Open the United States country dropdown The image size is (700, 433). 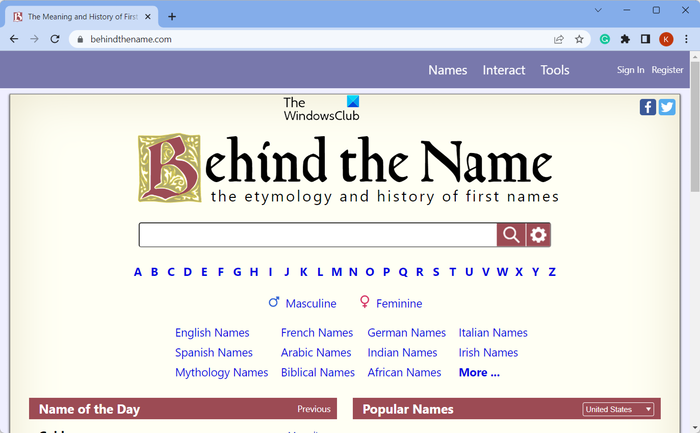pyautogui.click(x=618, y=409)
